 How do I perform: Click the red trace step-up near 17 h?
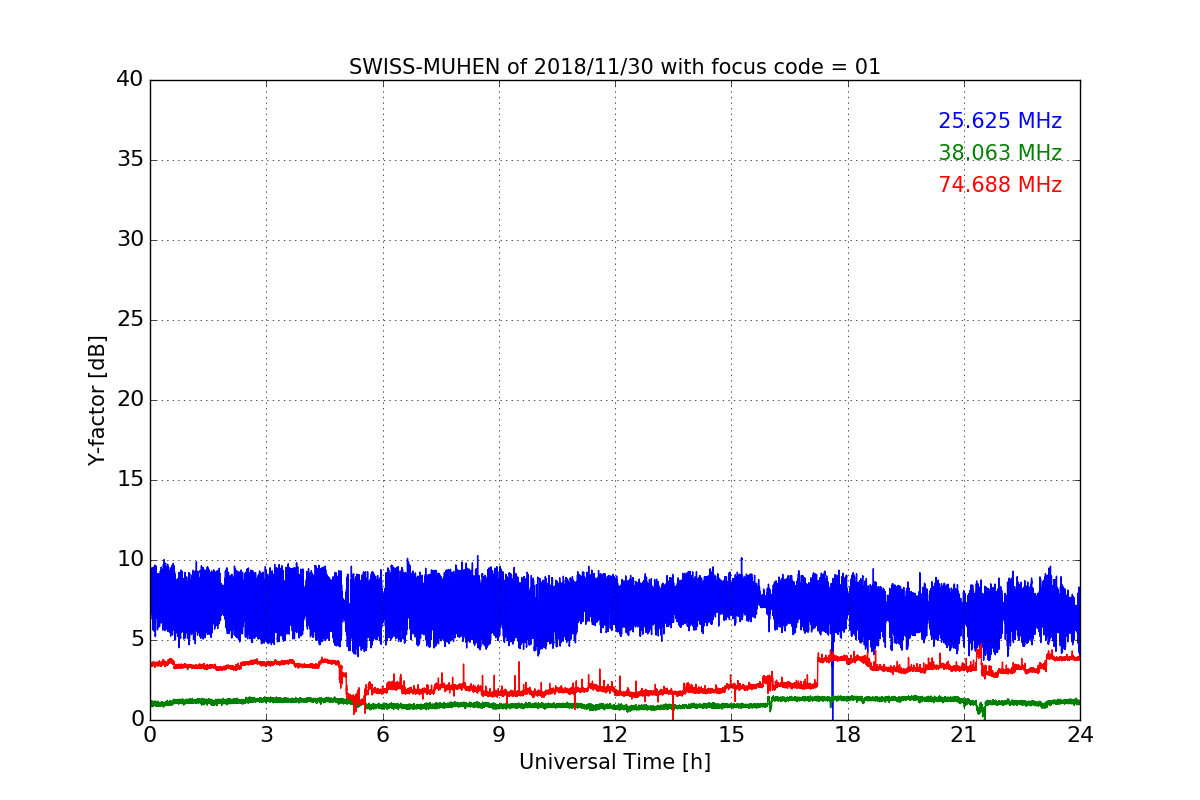click(817, 670)
